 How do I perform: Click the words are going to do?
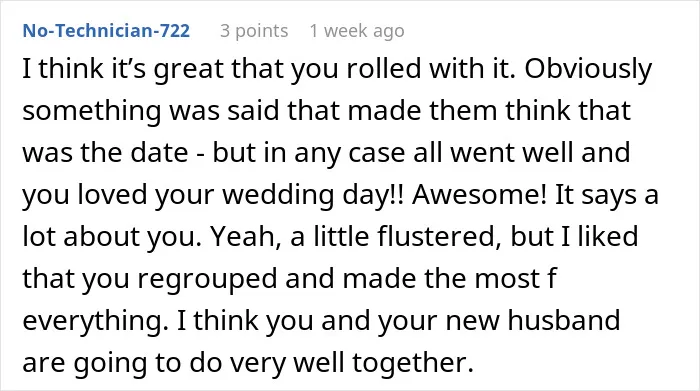pos(122,364)
